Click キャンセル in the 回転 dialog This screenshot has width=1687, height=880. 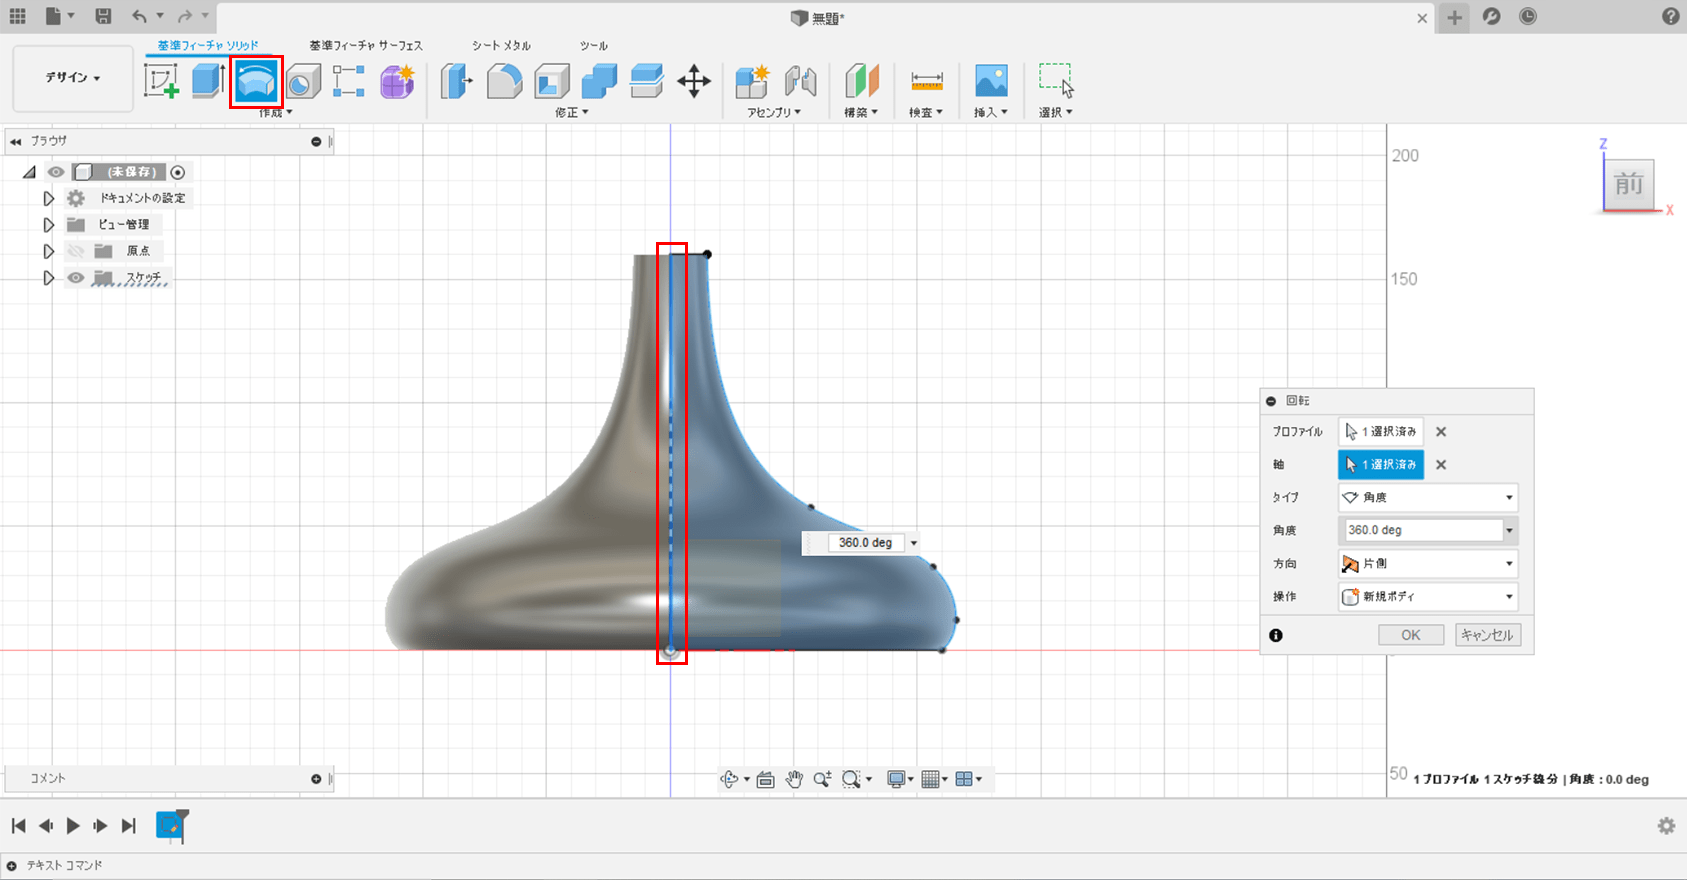[x=1487, y=635]
